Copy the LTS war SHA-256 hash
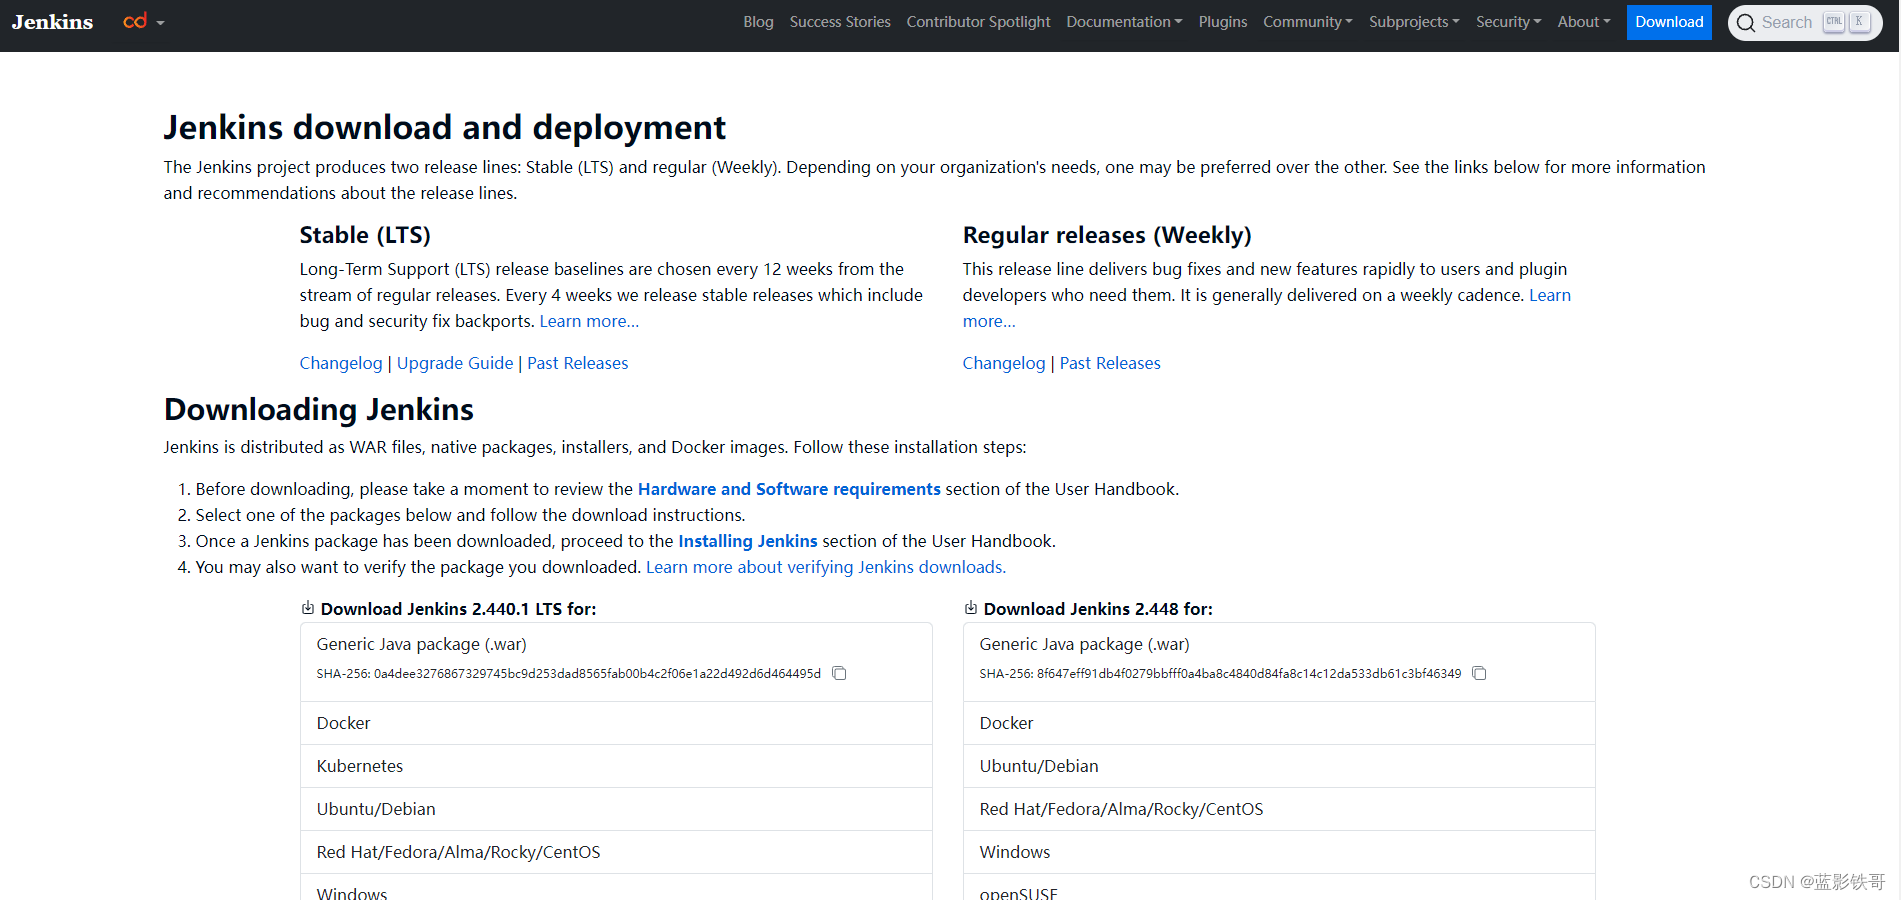This screenshot has width=1901, height=900. [x=840, y=674]
